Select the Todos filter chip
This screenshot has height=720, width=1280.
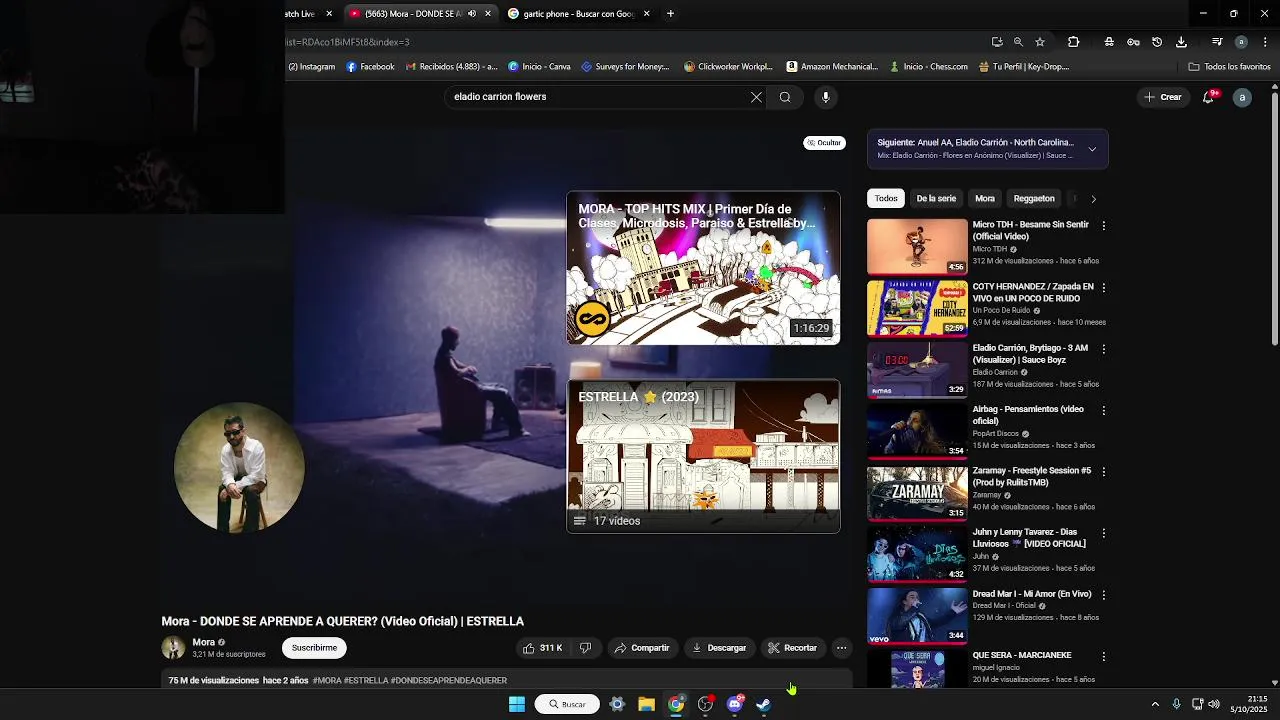[x=886, y=198]
